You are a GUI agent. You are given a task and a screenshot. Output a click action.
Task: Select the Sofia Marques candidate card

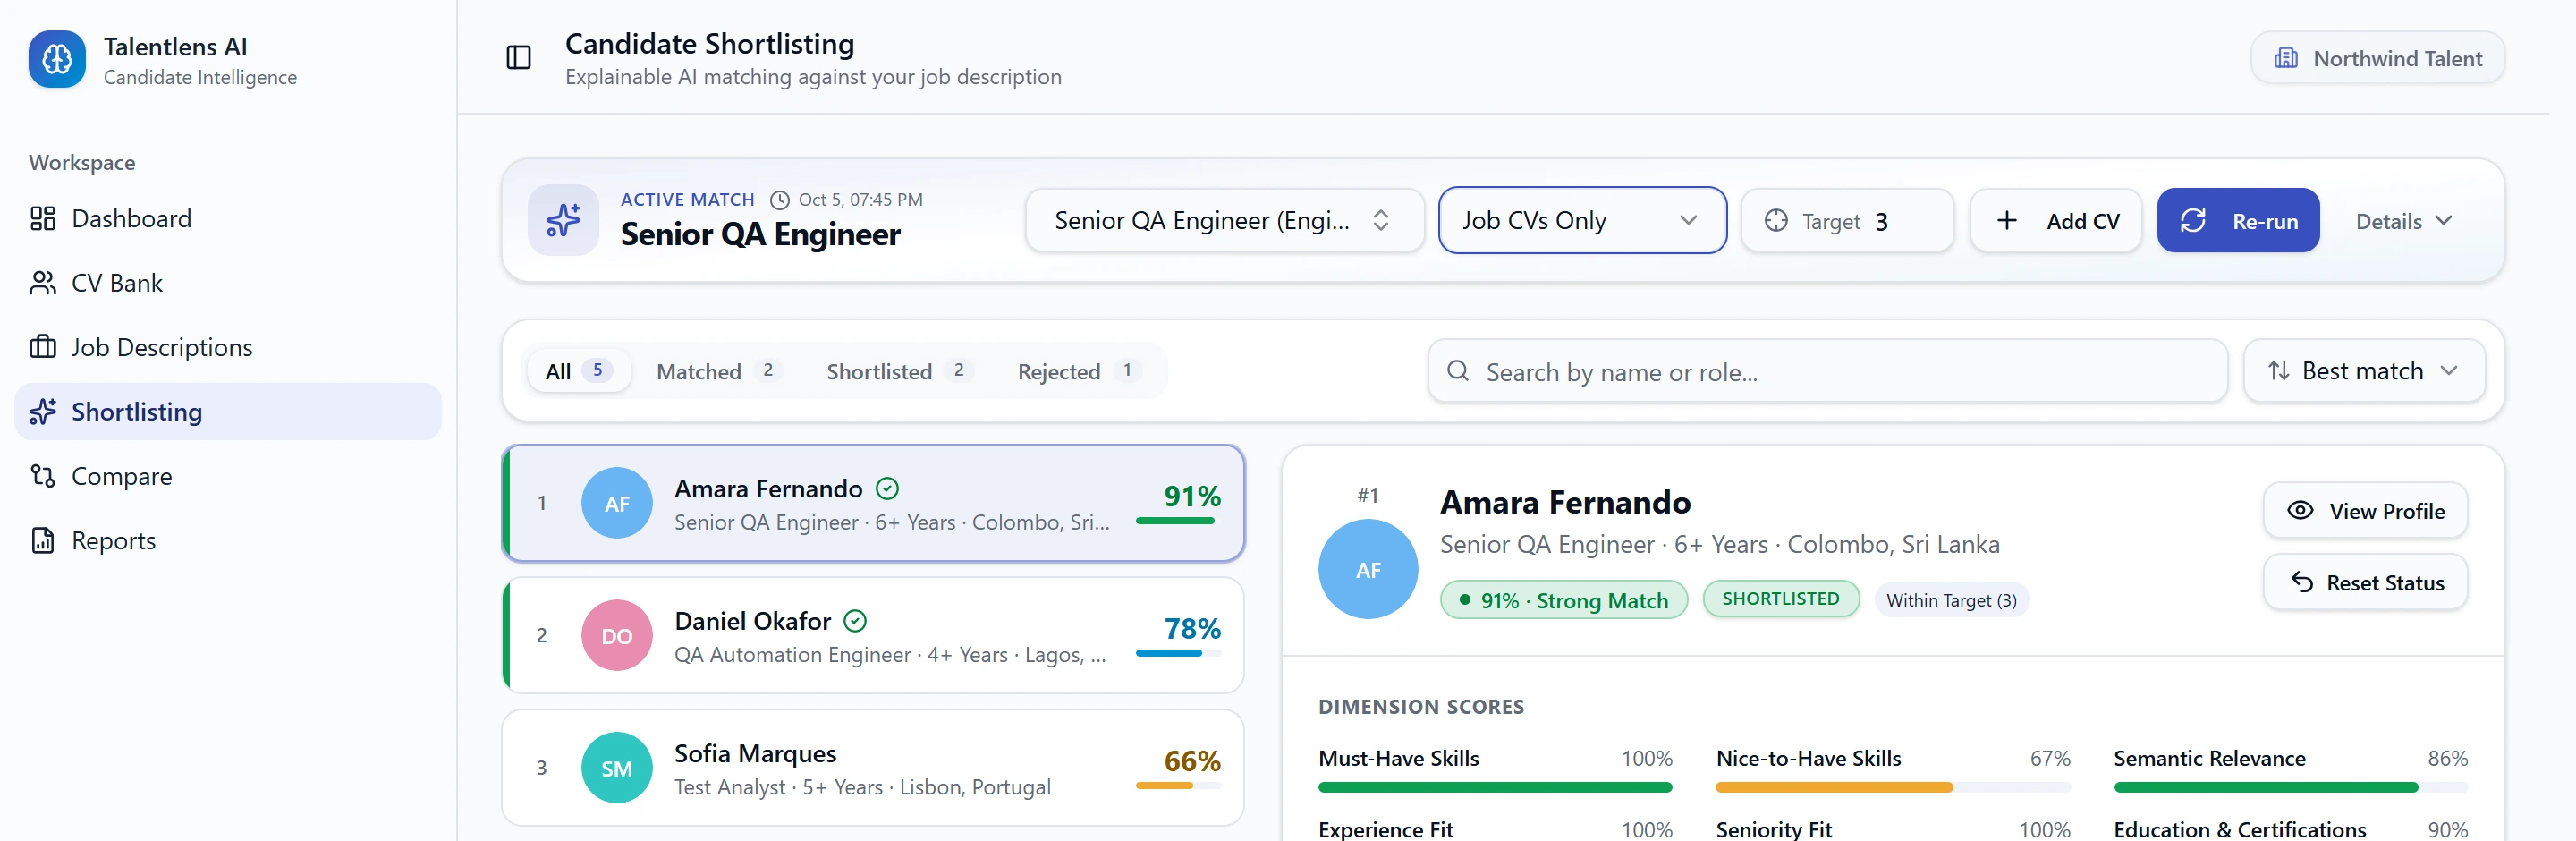point(873,768)
